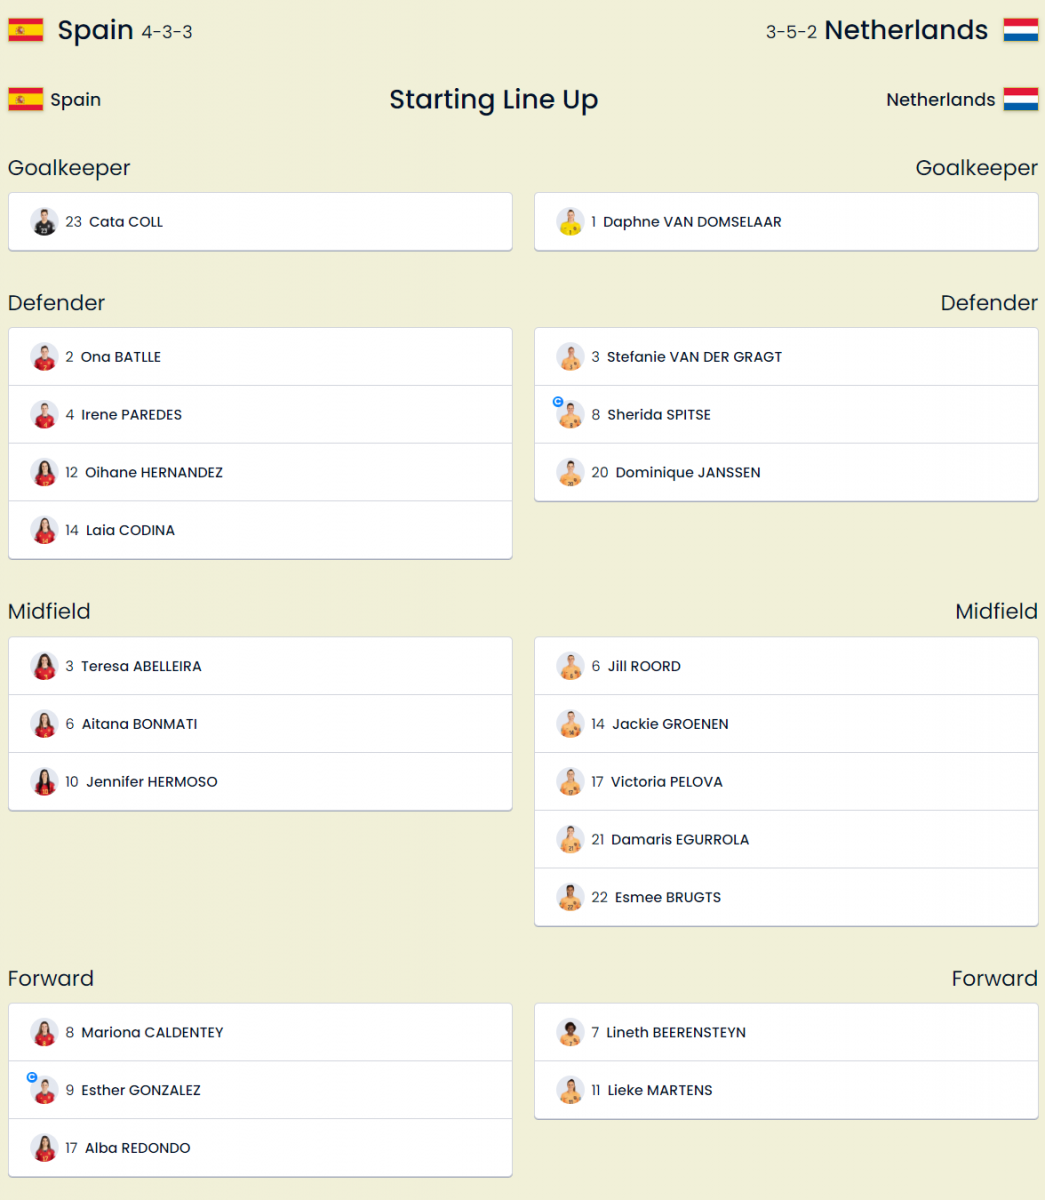This screenshot has width=1045, height=1200.
Task: Click the Spain flag beside Starting Line Up
Action: tap(26, 99)
